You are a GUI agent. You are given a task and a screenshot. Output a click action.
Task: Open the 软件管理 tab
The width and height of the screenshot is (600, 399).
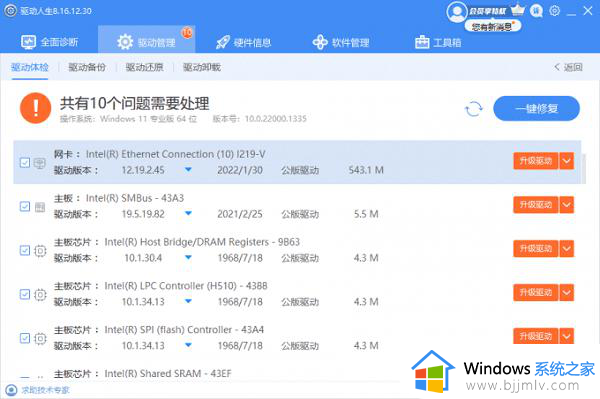tap(341, 42)
